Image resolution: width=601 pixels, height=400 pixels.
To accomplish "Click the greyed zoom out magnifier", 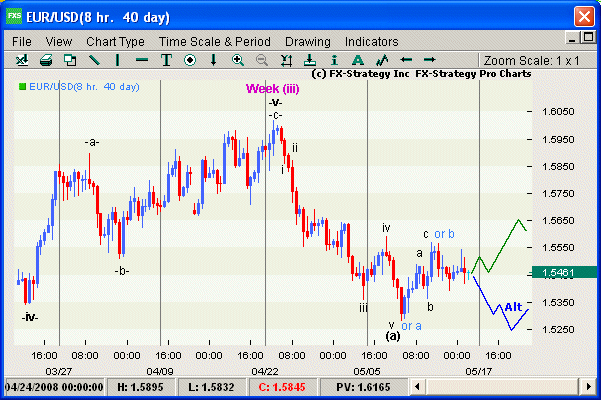I will [262, 60].
